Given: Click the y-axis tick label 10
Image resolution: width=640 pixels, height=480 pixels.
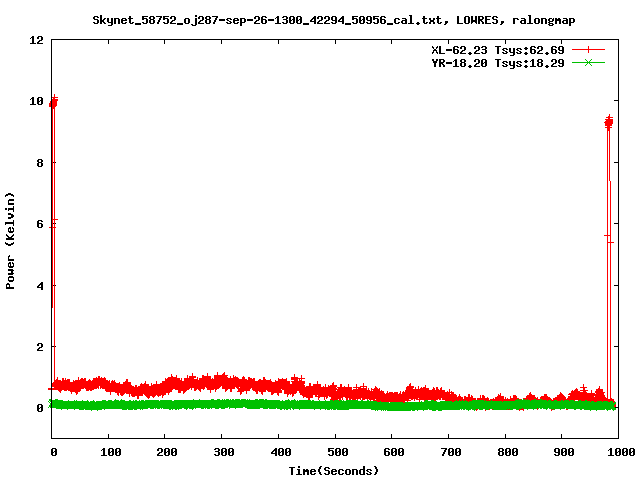Looking at the screenshot, I should [x=36, y=101].
